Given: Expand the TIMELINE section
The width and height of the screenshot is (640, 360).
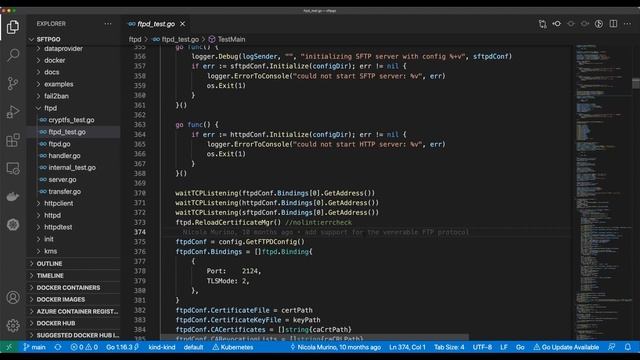Looking at the screenshot, I should click(73, 276).
